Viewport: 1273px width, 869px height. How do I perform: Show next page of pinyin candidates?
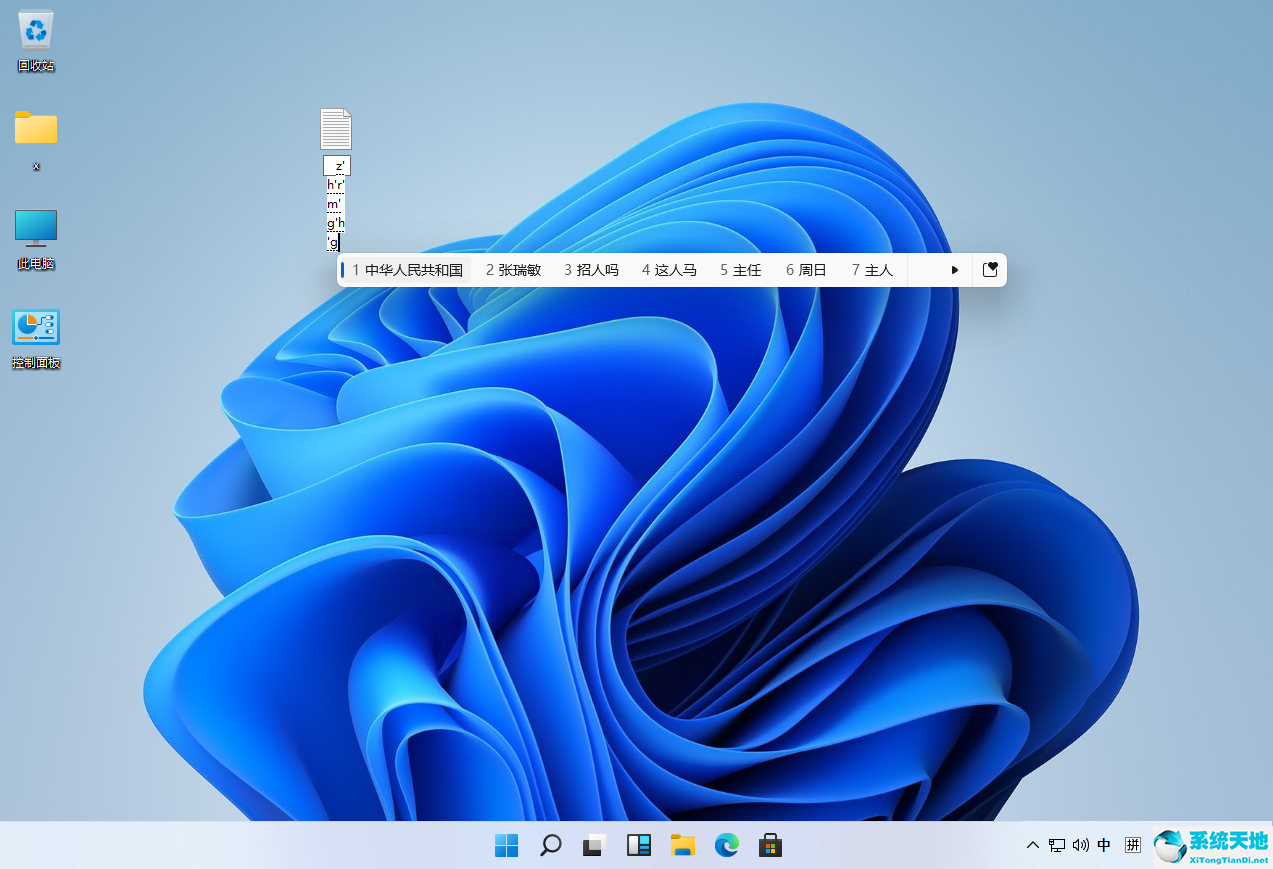(x=954, y=269)
